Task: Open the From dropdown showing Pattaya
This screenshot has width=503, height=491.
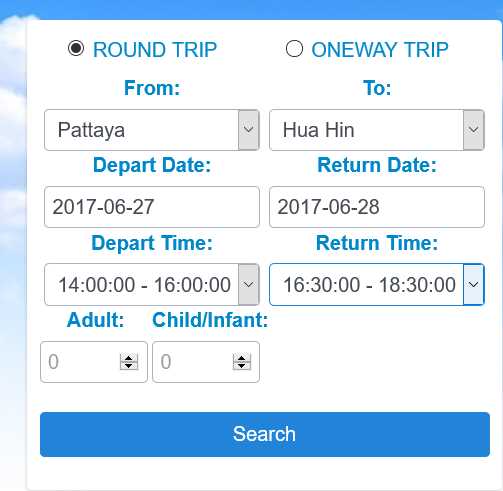Action: click(152, 130)
